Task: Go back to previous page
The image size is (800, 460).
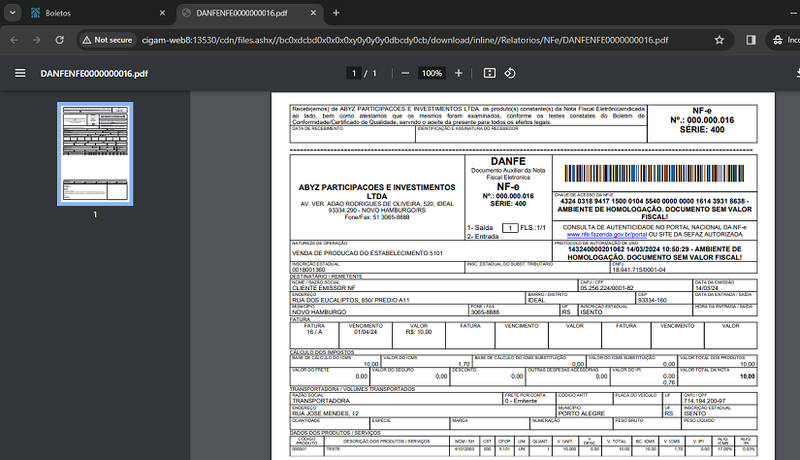Action: (x=14, y=40)
